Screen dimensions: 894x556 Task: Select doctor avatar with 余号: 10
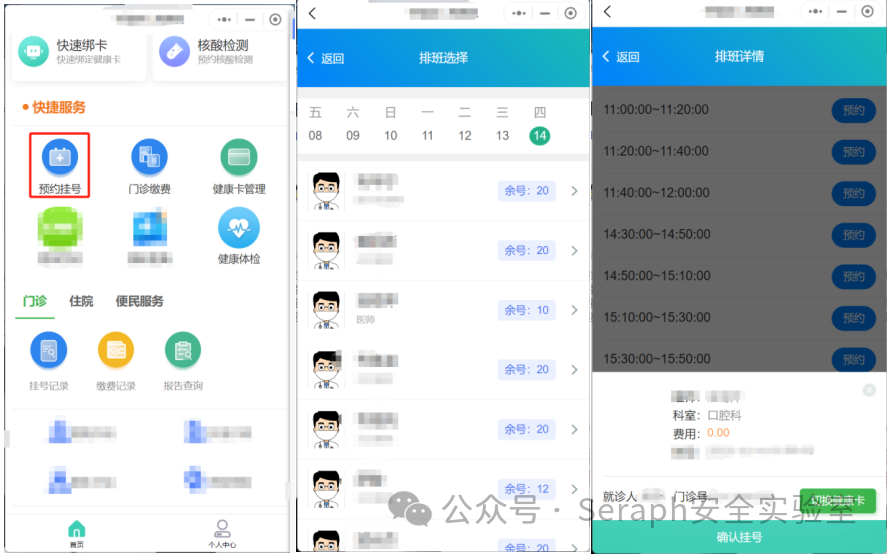(326, 310)
